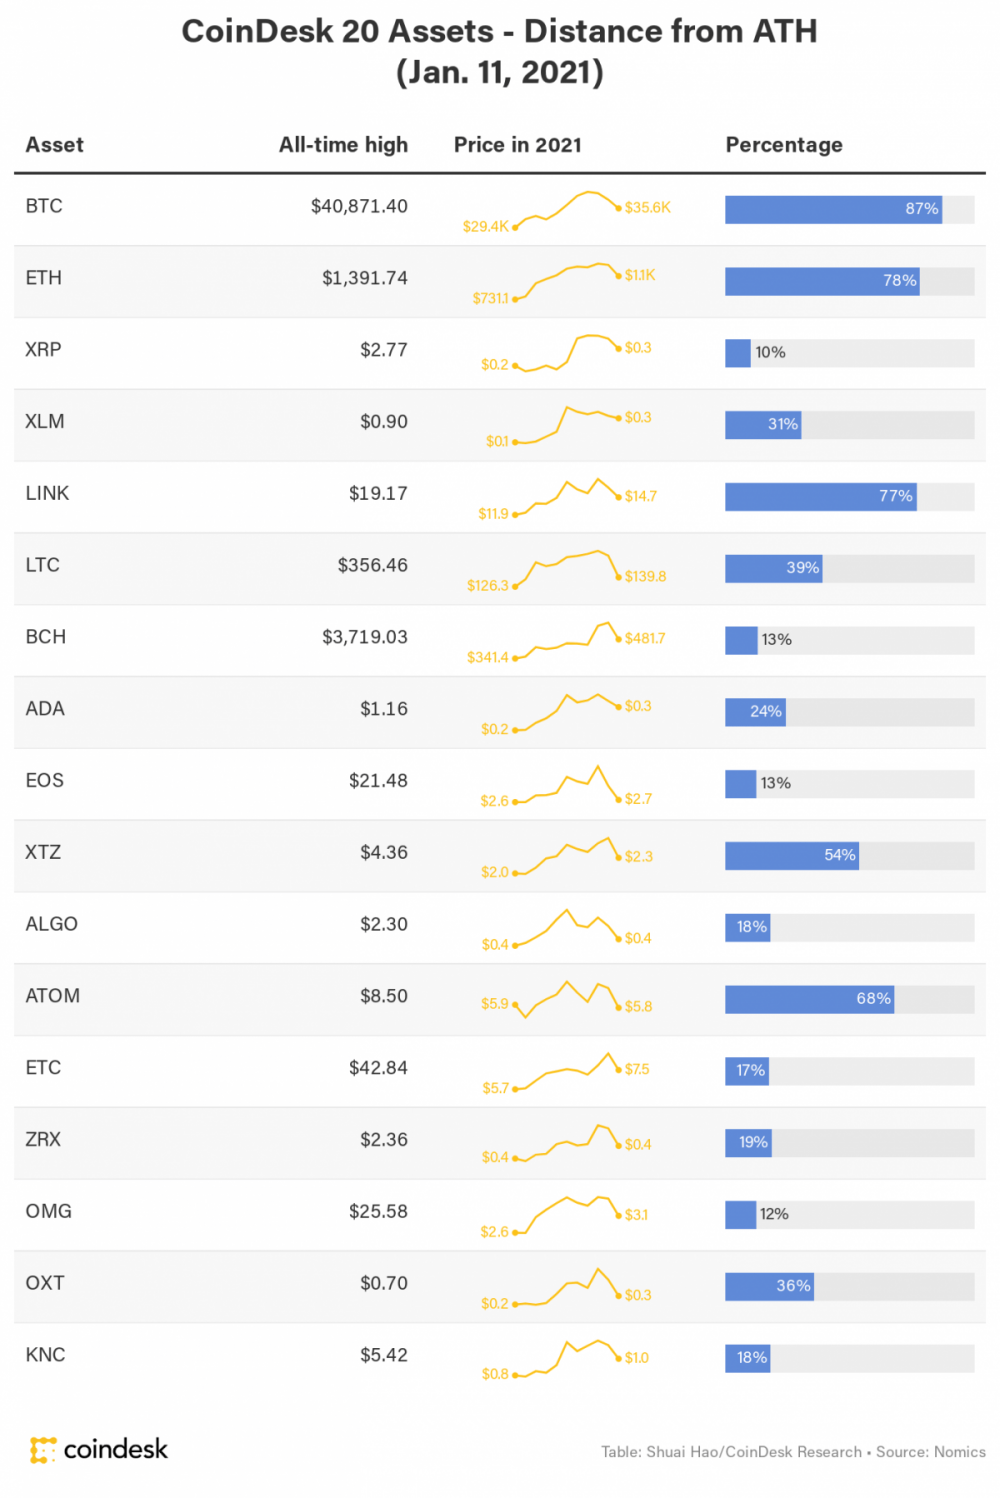Click the Source: Nomics credit text
The image size is (1000, 1498).
tap(930, 1452)
